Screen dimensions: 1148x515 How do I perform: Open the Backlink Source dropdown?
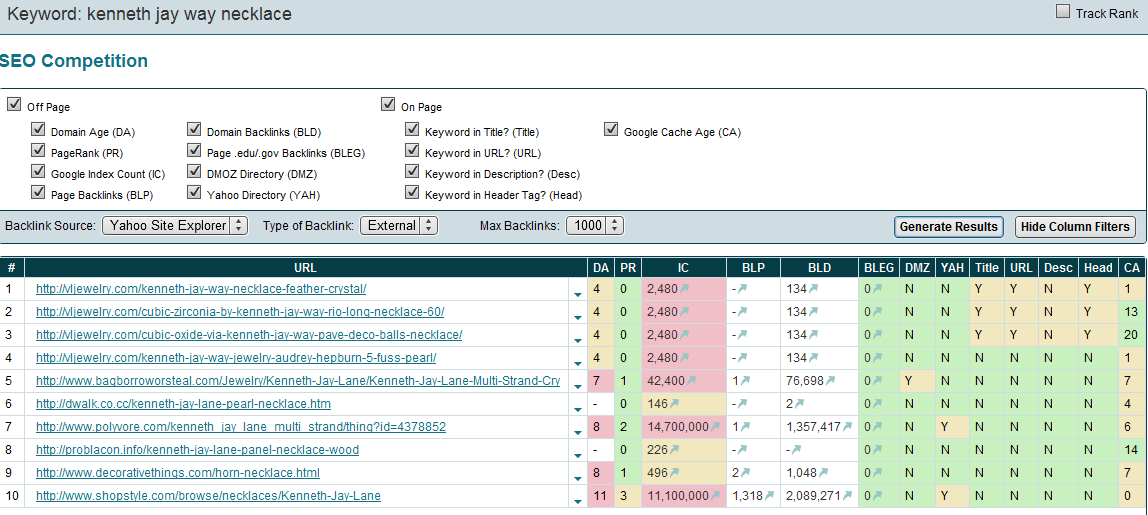pyautogui.click(x=175, y=226)
